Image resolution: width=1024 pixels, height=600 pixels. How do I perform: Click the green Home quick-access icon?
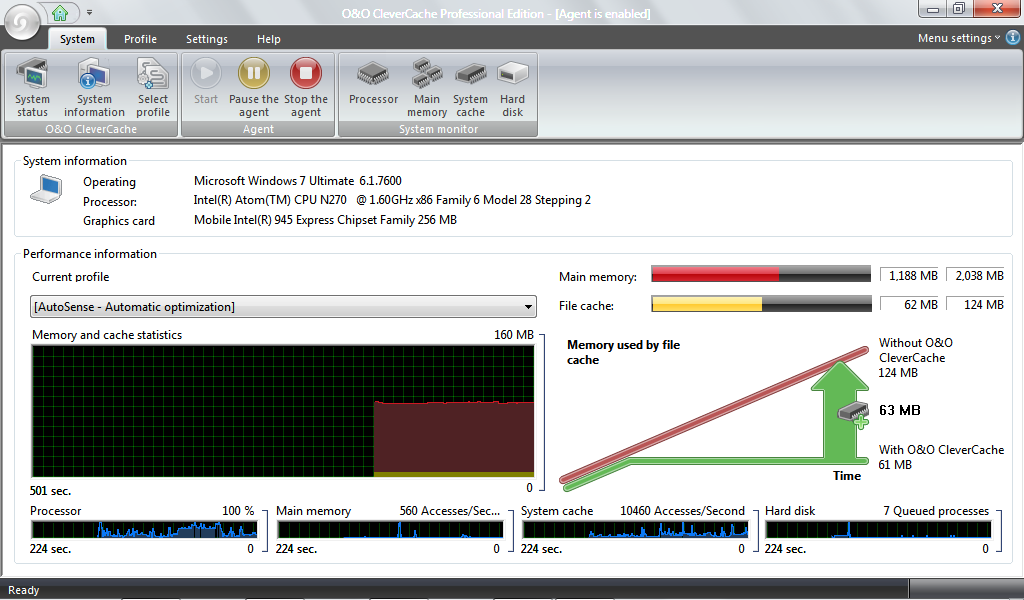point(60,12)
